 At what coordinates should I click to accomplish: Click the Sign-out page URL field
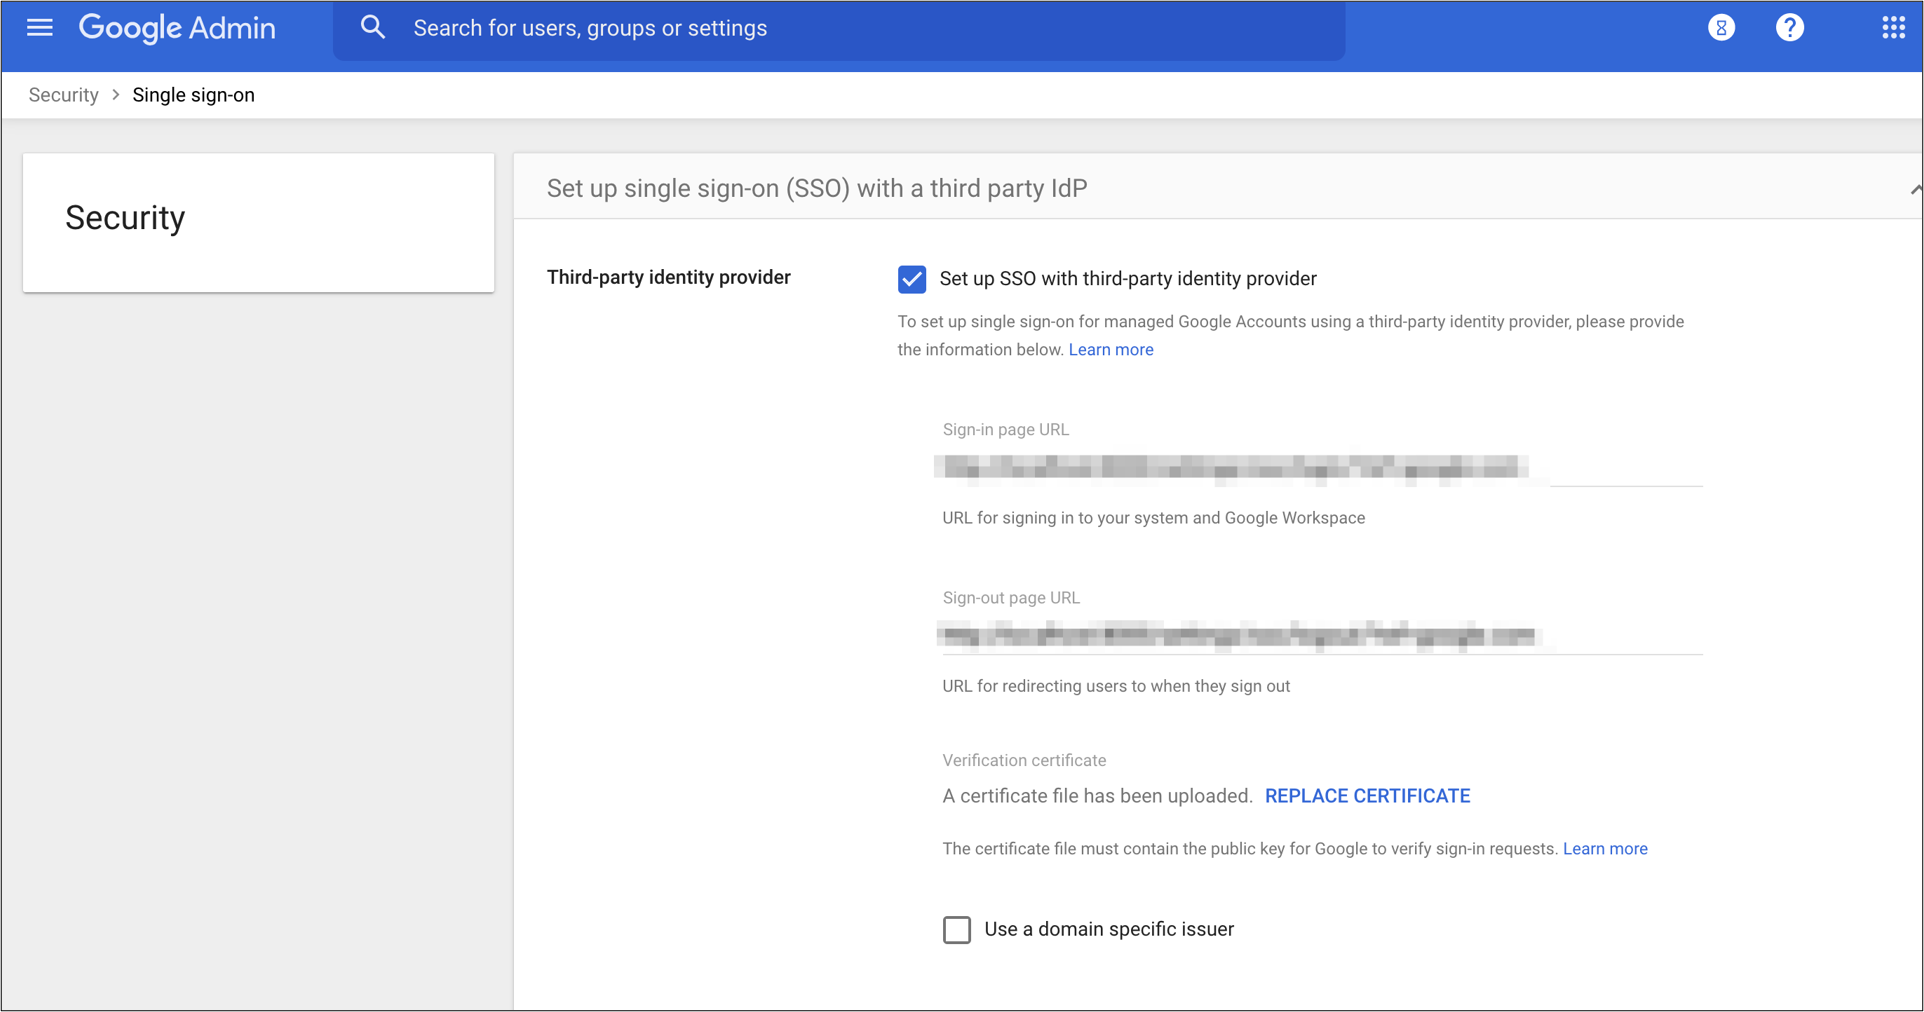pos(1322,636)
